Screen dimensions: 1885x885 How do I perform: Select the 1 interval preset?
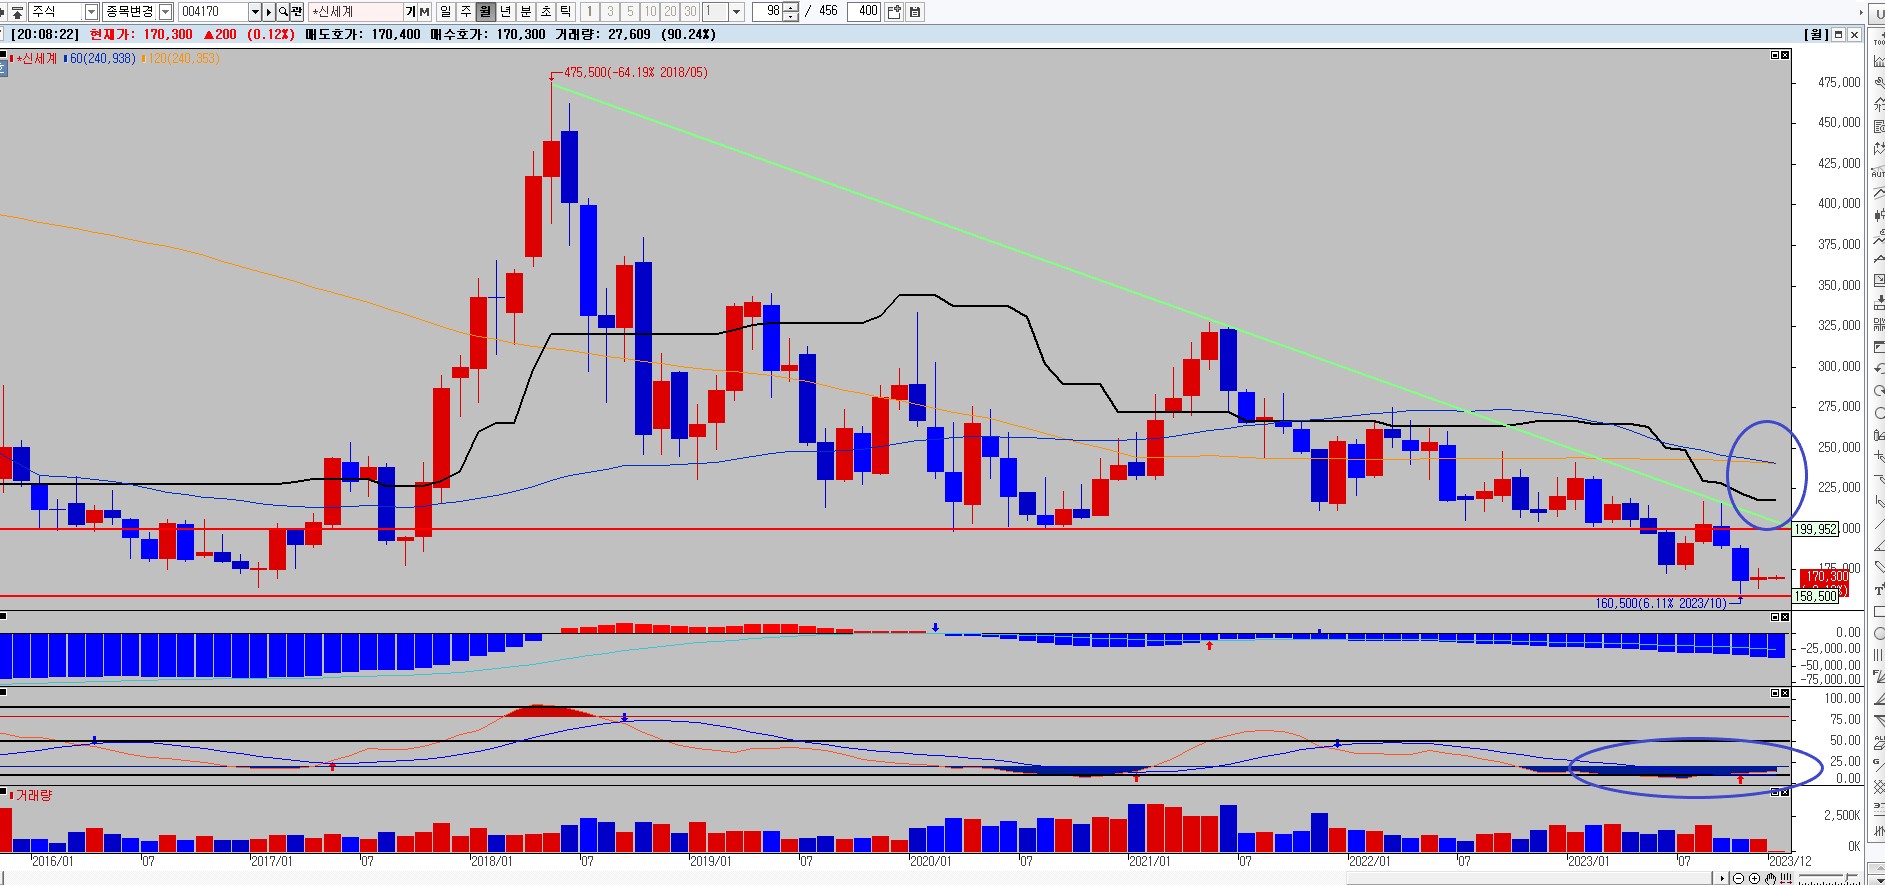point(590,11)
